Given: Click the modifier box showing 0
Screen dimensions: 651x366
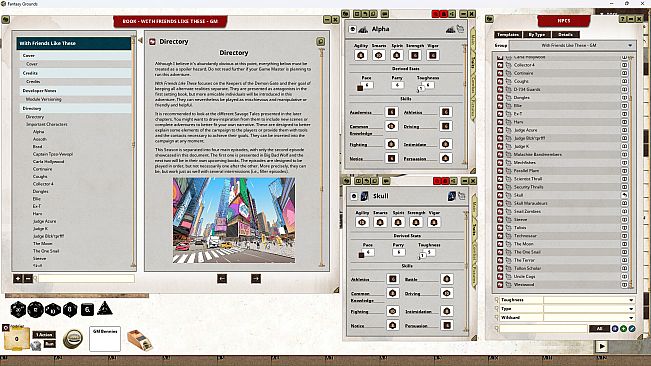Looking at the screenshot, I should 17,339.
